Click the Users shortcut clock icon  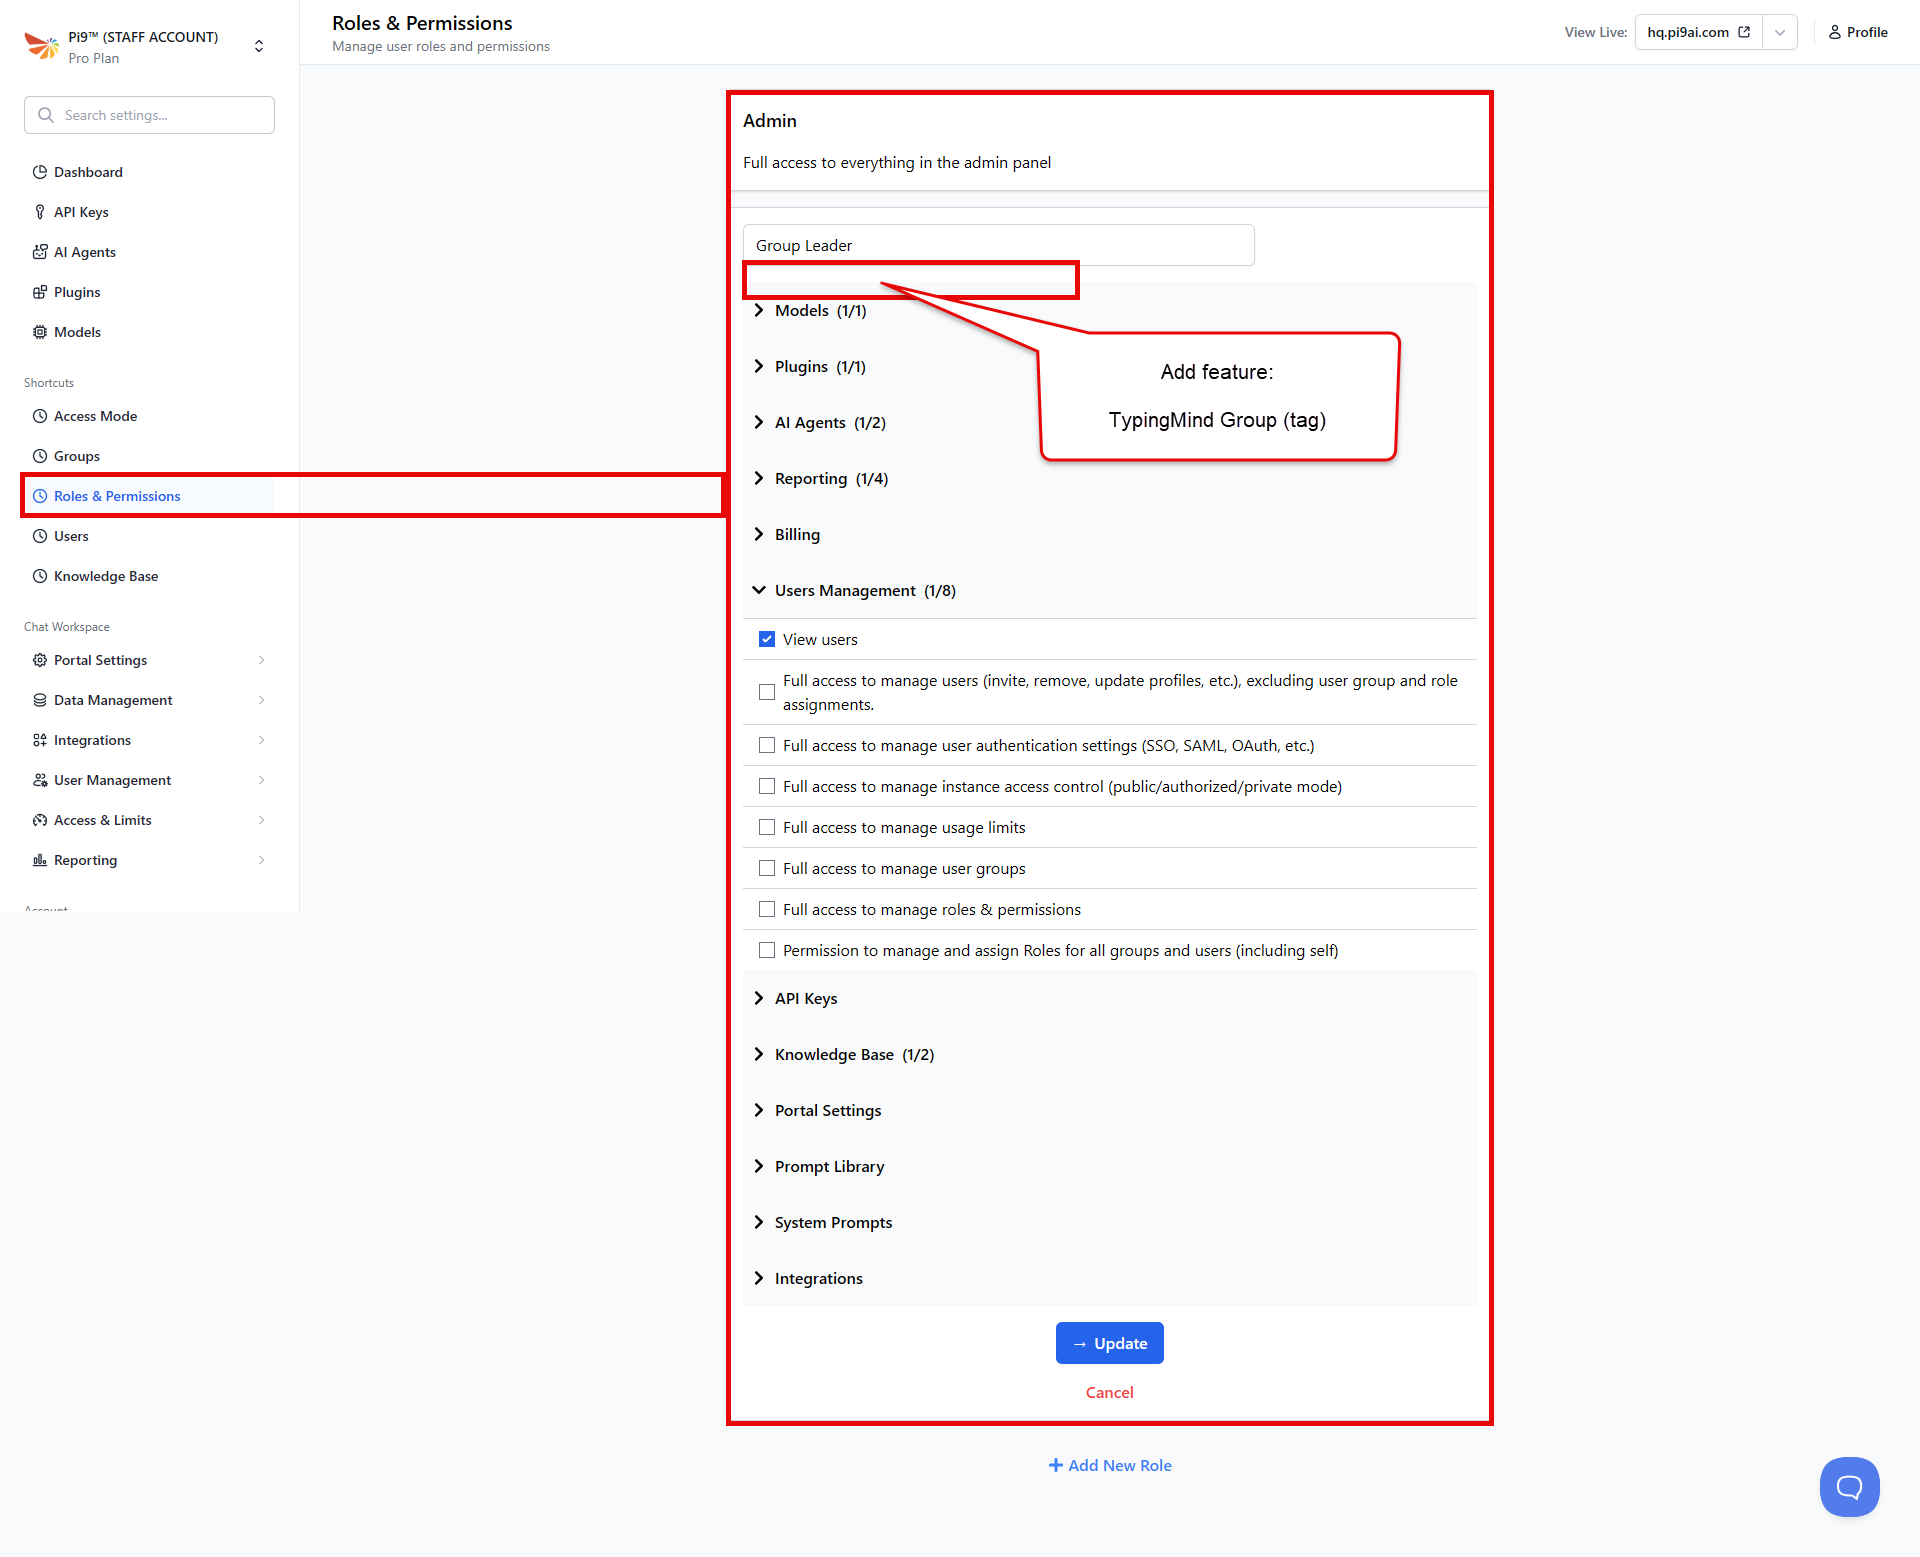(40, 536)
